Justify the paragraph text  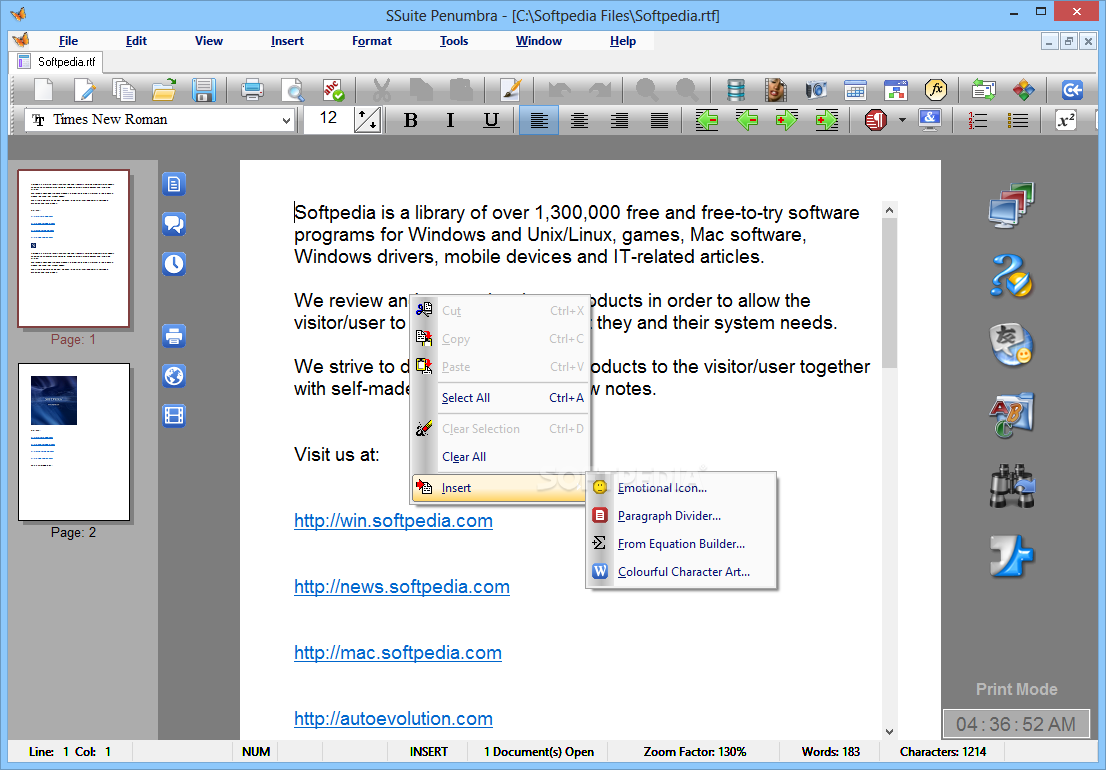click(660, 120)
